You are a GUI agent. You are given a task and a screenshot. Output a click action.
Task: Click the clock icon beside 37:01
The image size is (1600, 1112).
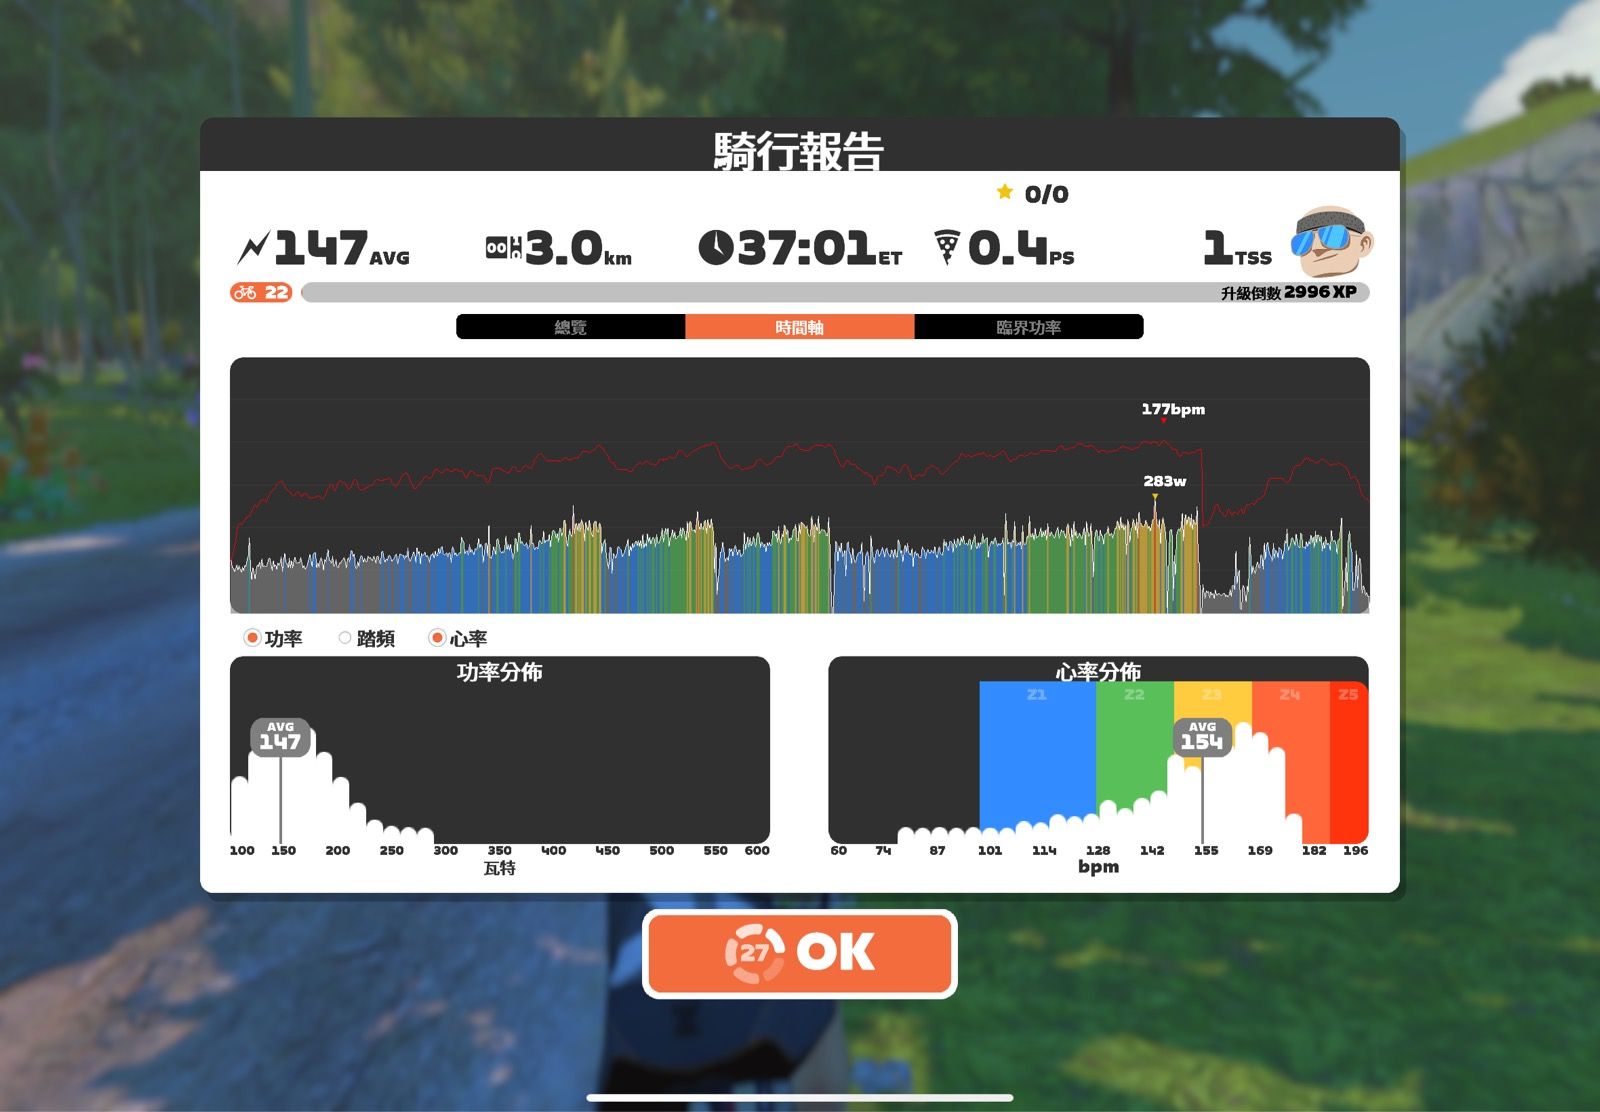(716, 246)
